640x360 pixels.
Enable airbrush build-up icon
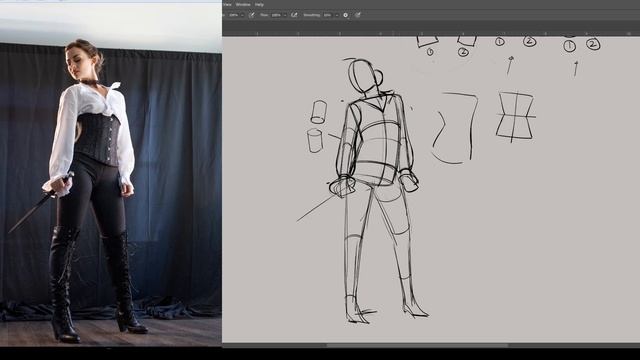(294, 15)
